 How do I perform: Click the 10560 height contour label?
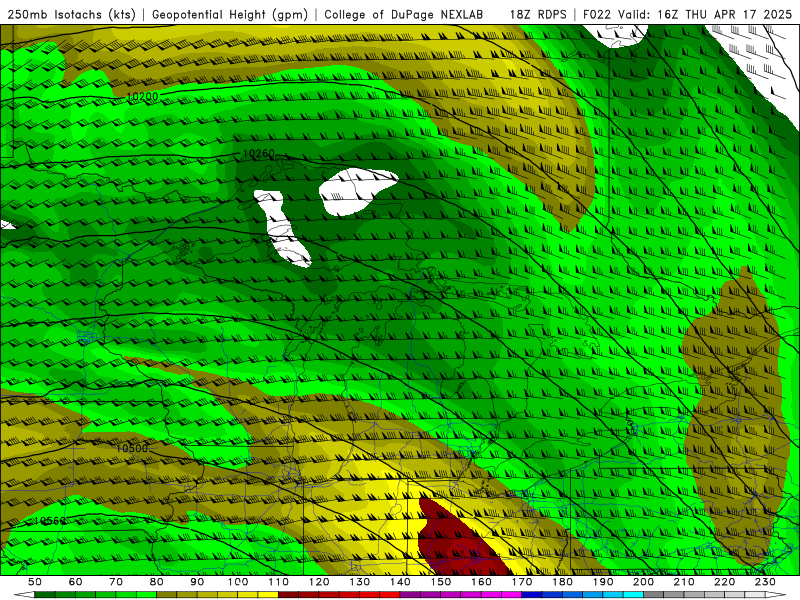pos(50,521)
